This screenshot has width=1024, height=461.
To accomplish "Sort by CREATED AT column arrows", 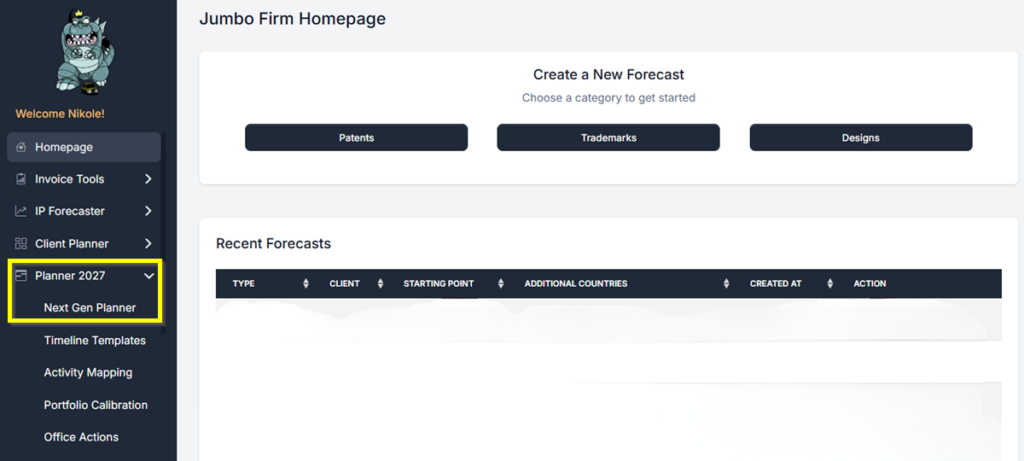I will (830, 284).
